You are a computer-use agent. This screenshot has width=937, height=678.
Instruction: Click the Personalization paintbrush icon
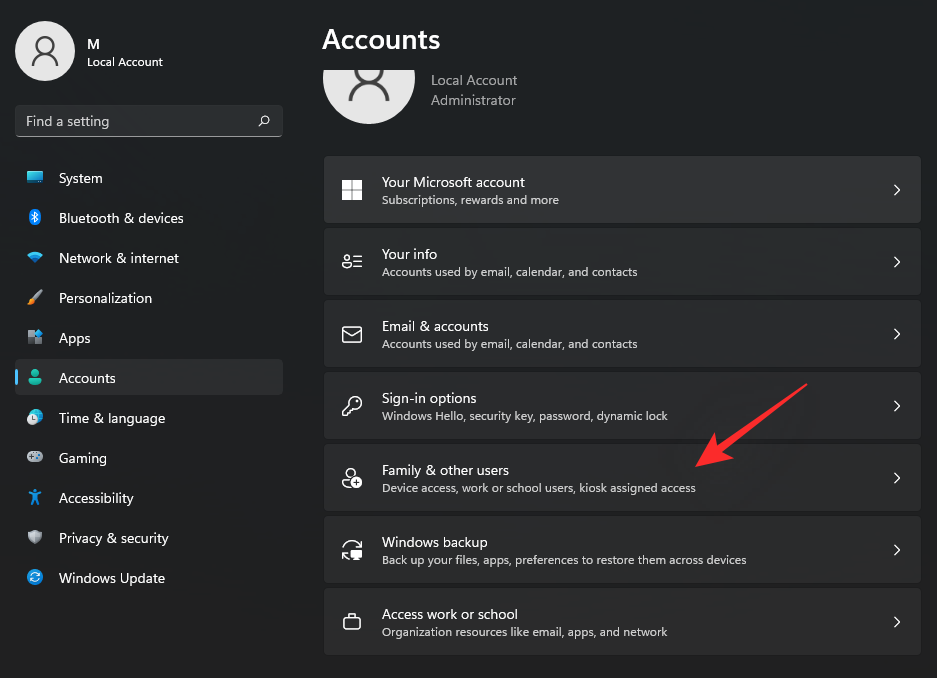(35, 298)
